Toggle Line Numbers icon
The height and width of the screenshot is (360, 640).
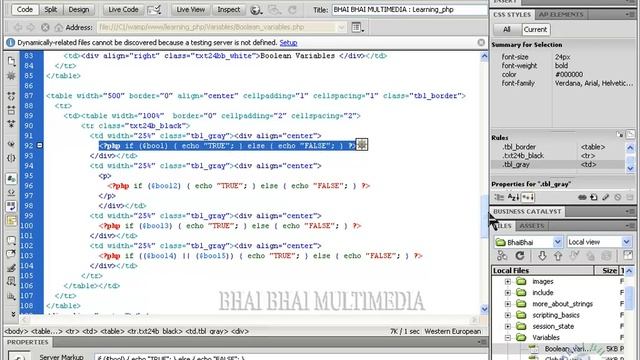coord(11,178)
